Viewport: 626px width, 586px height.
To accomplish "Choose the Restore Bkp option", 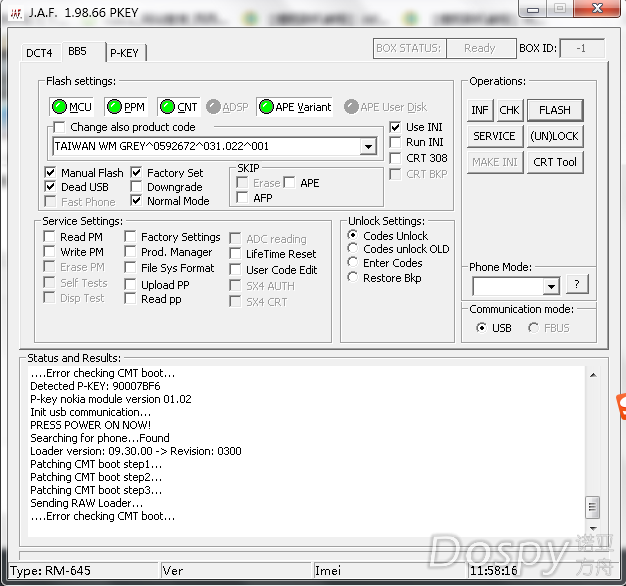I will point(353,277).
